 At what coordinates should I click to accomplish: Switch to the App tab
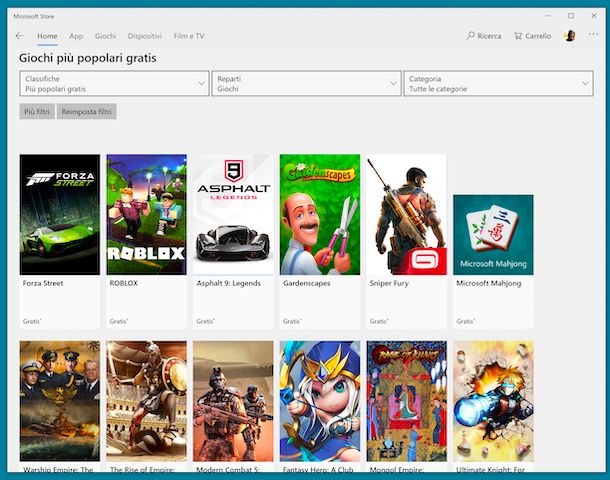click(x=76, y=36)
